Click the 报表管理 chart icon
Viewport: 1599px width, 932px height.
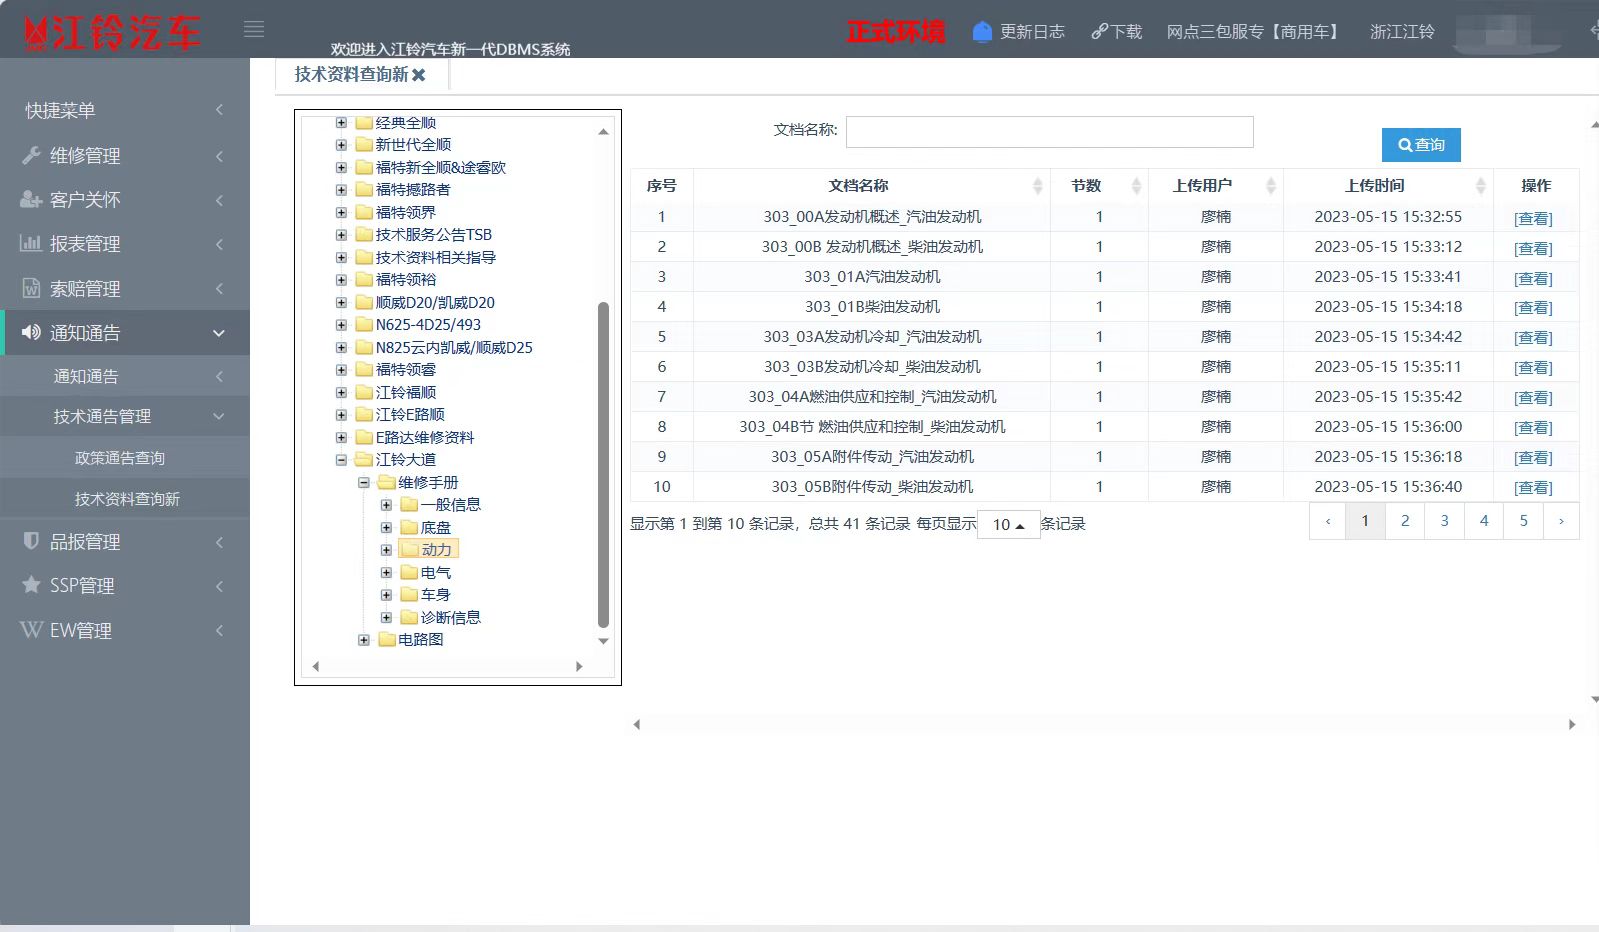(x=31, y=243)
